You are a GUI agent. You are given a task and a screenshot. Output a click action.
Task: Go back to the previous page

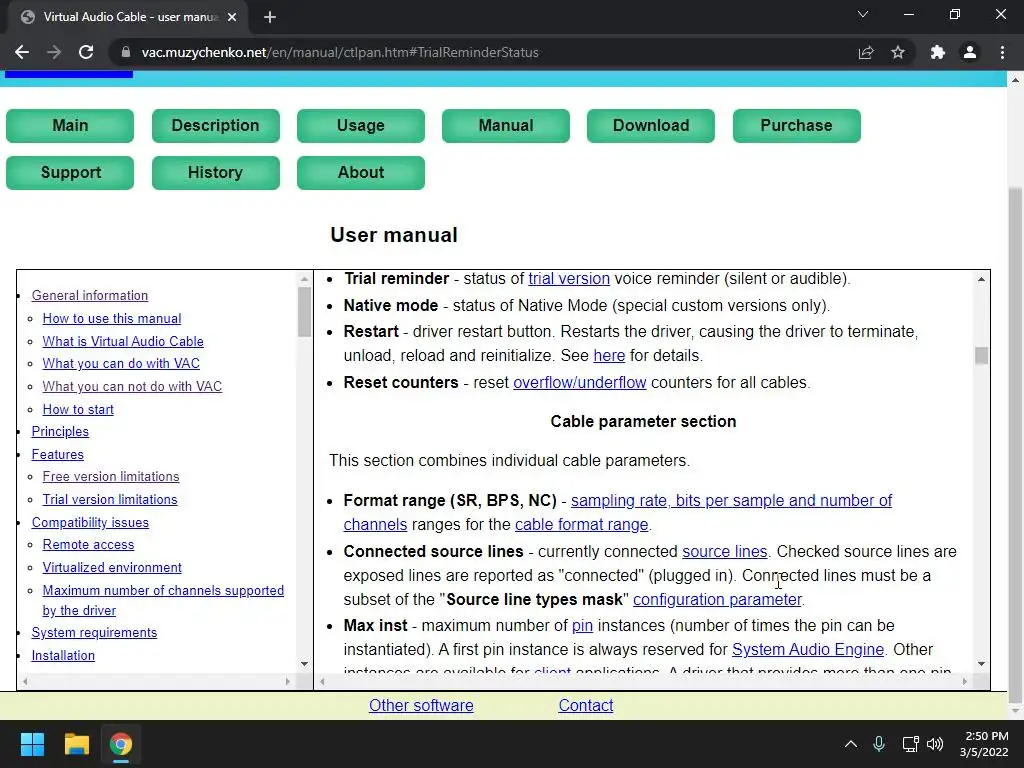22,52
